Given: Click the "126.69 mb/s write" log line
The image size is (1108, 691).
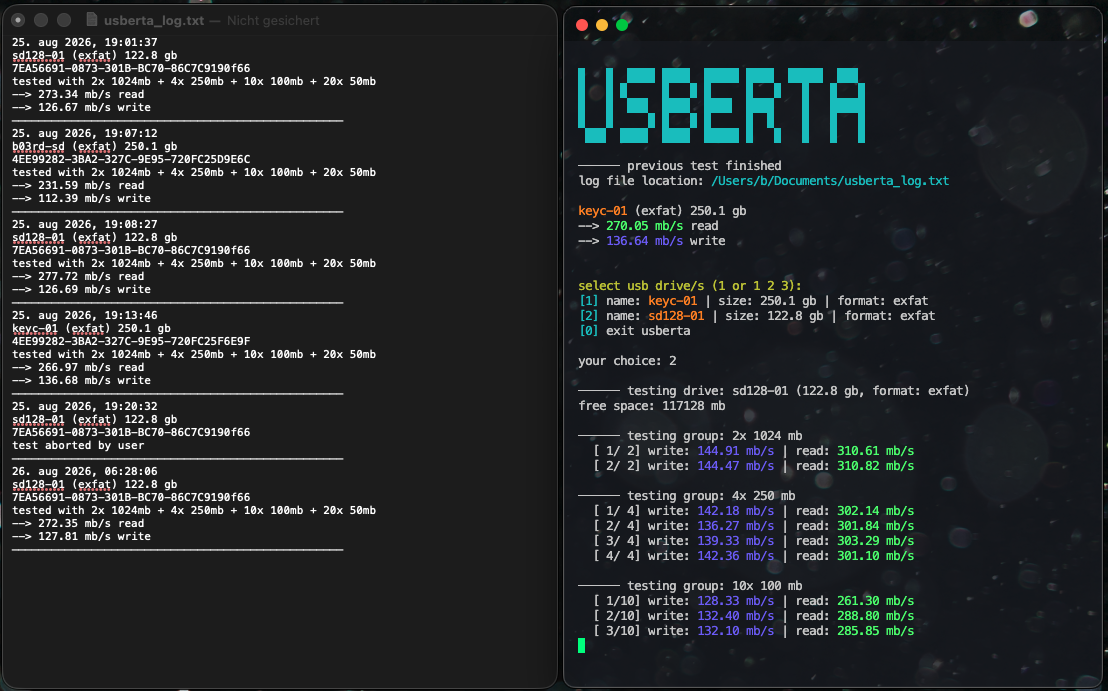Looking at the screenshot, I should (x=81, y=290).
